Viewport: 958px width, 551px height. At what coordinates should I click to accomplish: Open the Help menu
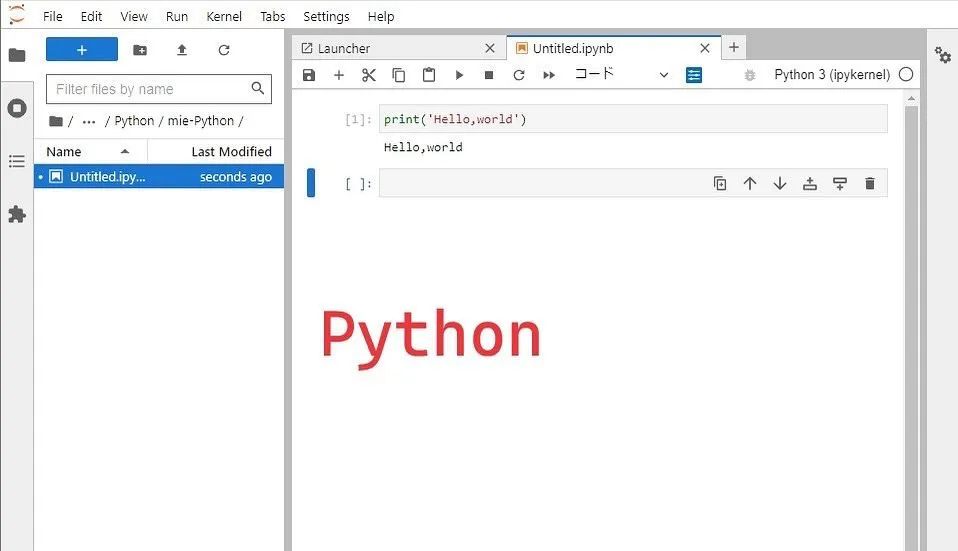point(381,16)
